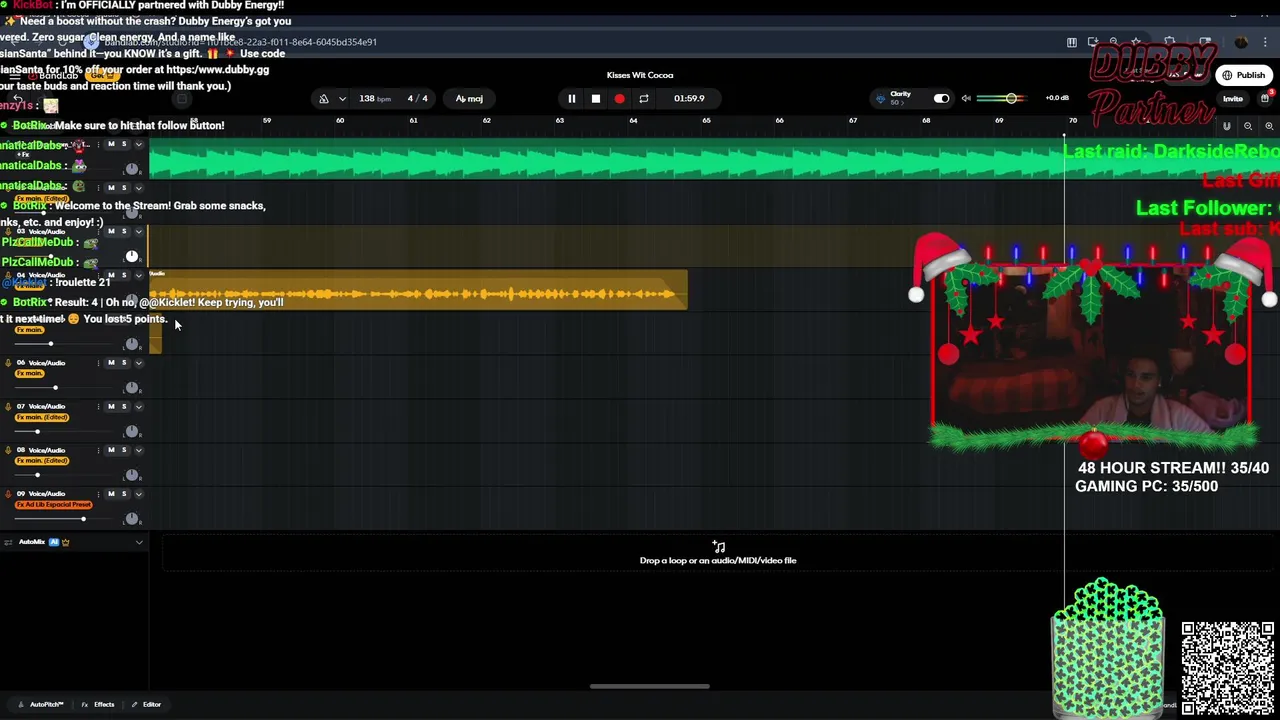Toggle the magnet snap-to-grid icon
This screenshot has width=1280, height=720.
point(1227,126)
